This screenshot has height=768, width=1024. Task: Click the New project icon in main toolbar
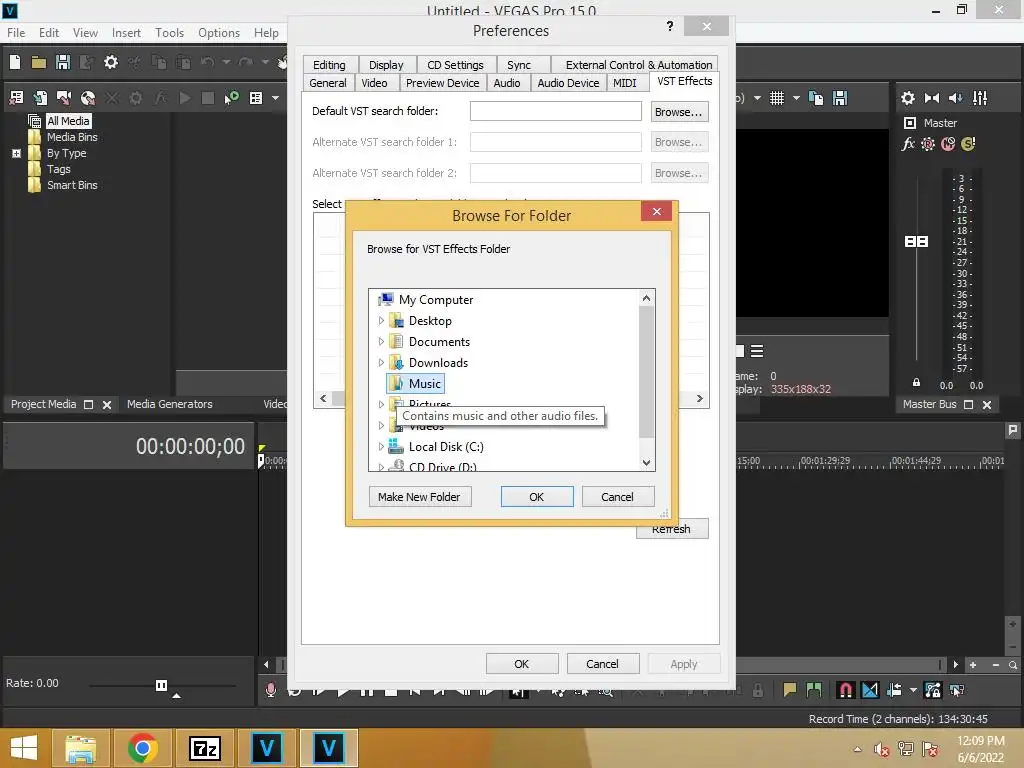click(15, 62)
